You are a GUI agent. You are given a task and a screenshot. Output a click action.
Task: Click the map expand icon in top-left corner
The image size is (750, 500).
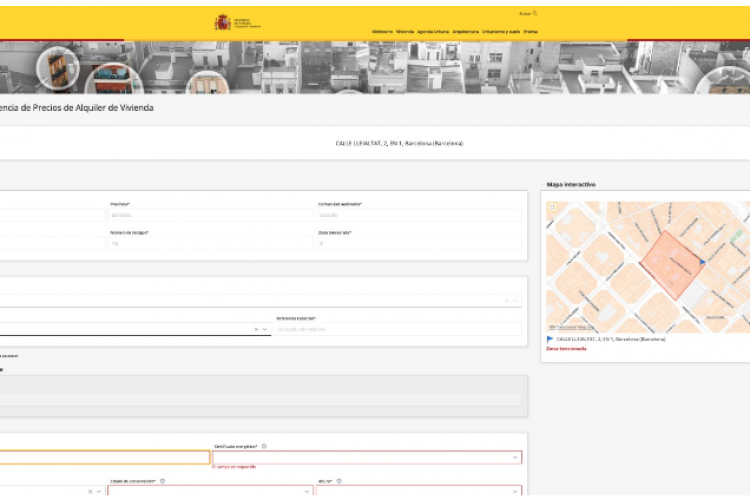pyautogui.click(x=551, y=207)
